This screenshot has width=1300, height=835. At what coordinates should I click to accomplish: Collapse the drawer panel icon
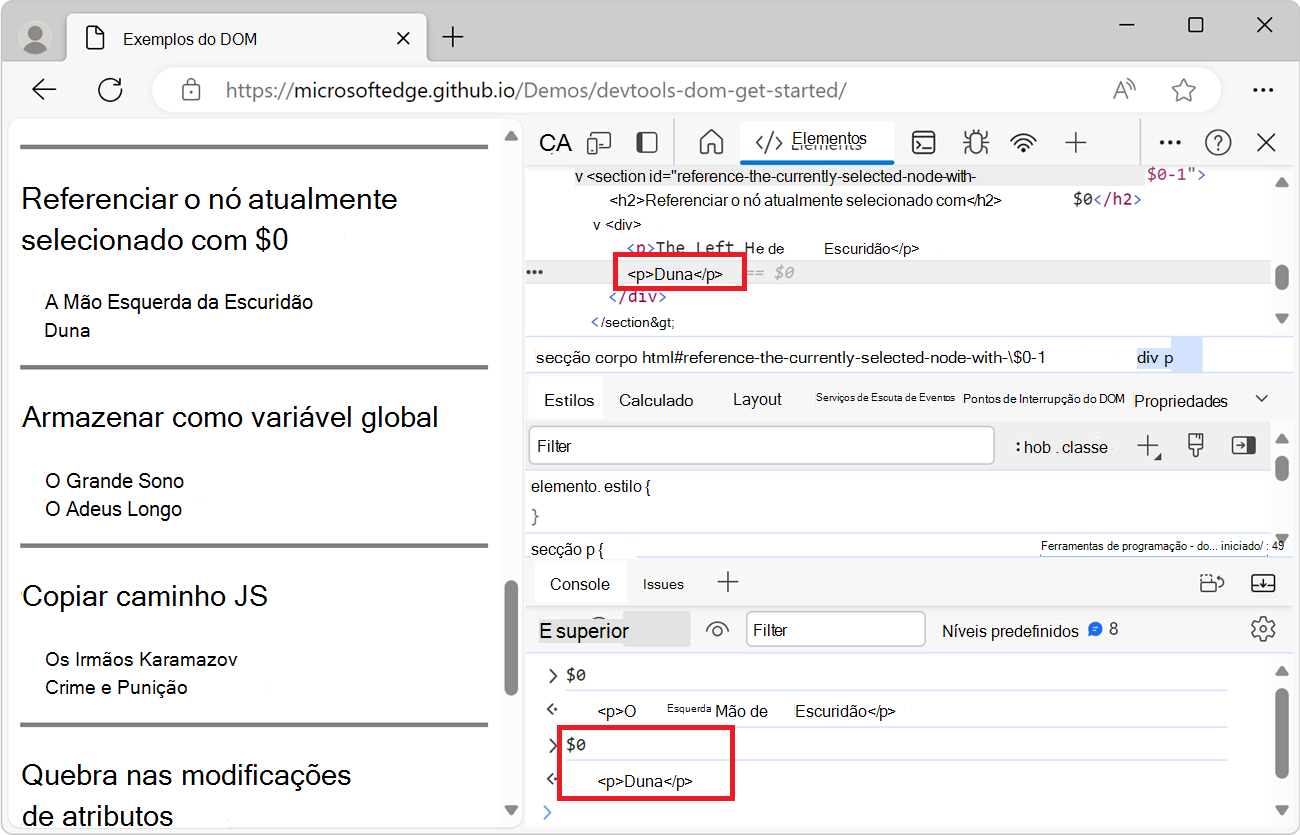point(1263,583)
